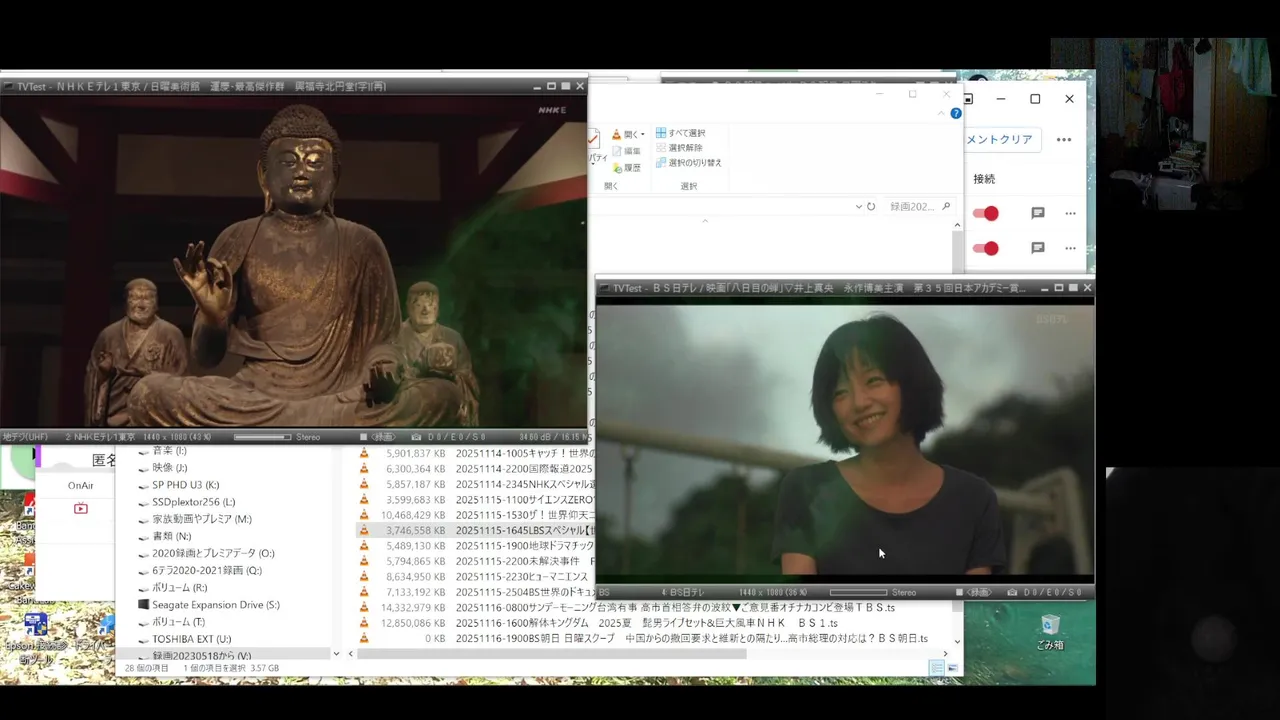Image resolution: width=1280 pixels, height=720 pixels.
Task: Switch Explorer to details view icon
Action: tap(937, 668)
